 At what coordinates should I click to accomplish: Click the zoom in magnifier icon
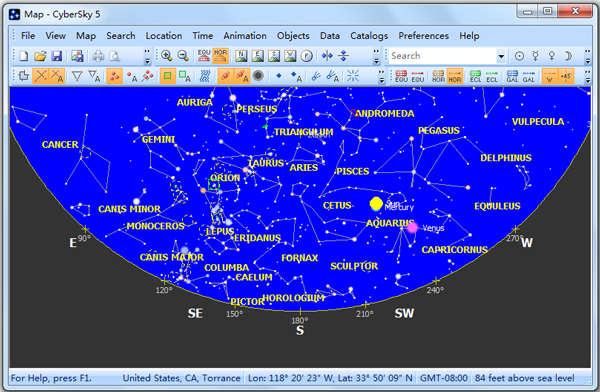pos(166,56)
